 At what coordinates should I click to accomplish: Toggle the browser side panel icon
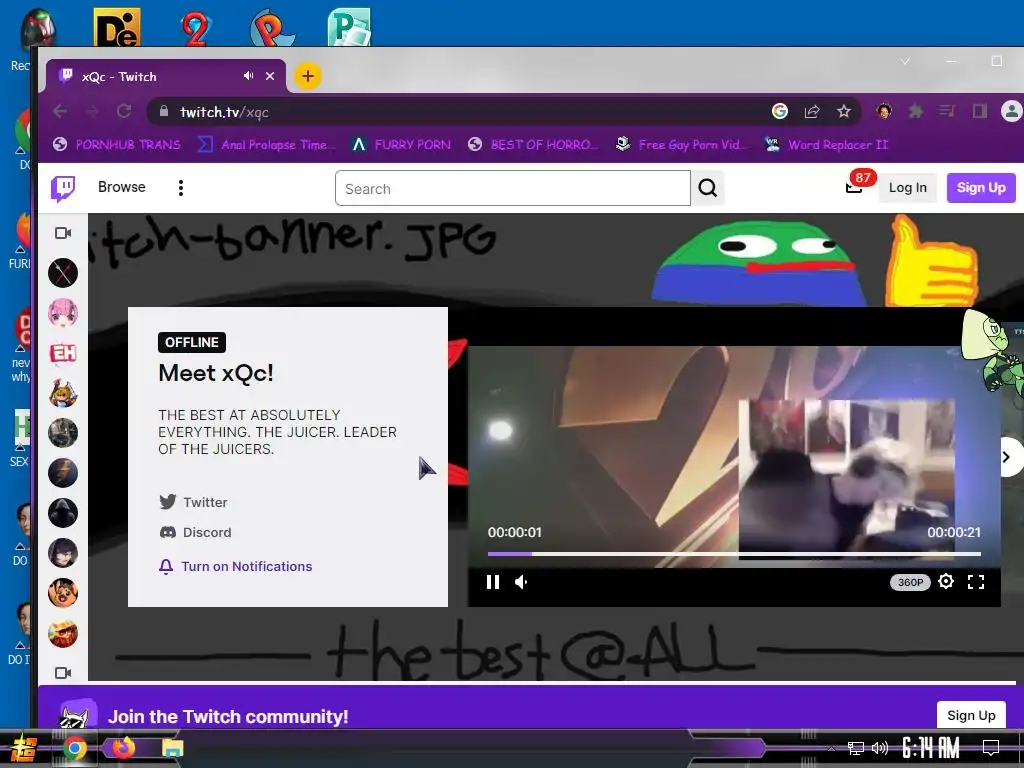[x=980, y=112]
